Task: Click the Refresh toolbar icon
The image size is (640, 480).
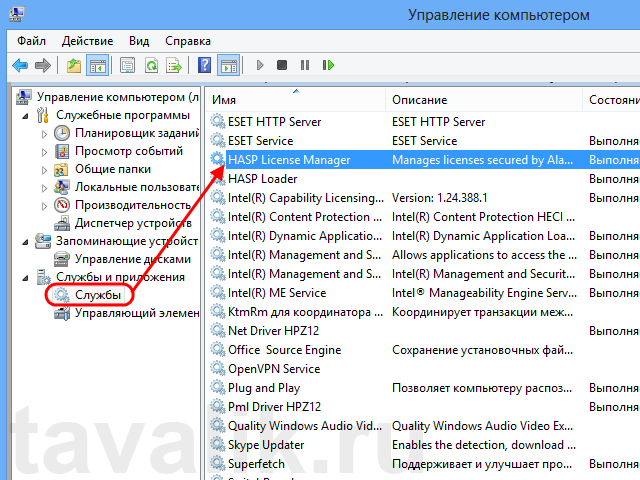Action: click(x=151, y=66)
